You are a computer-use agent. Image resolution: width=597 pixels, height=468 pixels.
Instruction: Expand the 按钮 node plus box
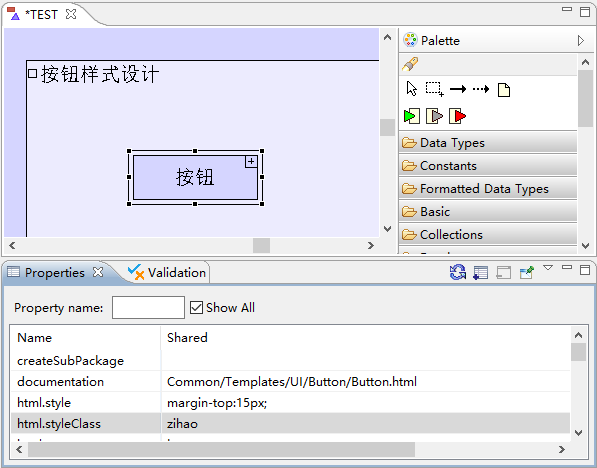[x=251, y=161]
